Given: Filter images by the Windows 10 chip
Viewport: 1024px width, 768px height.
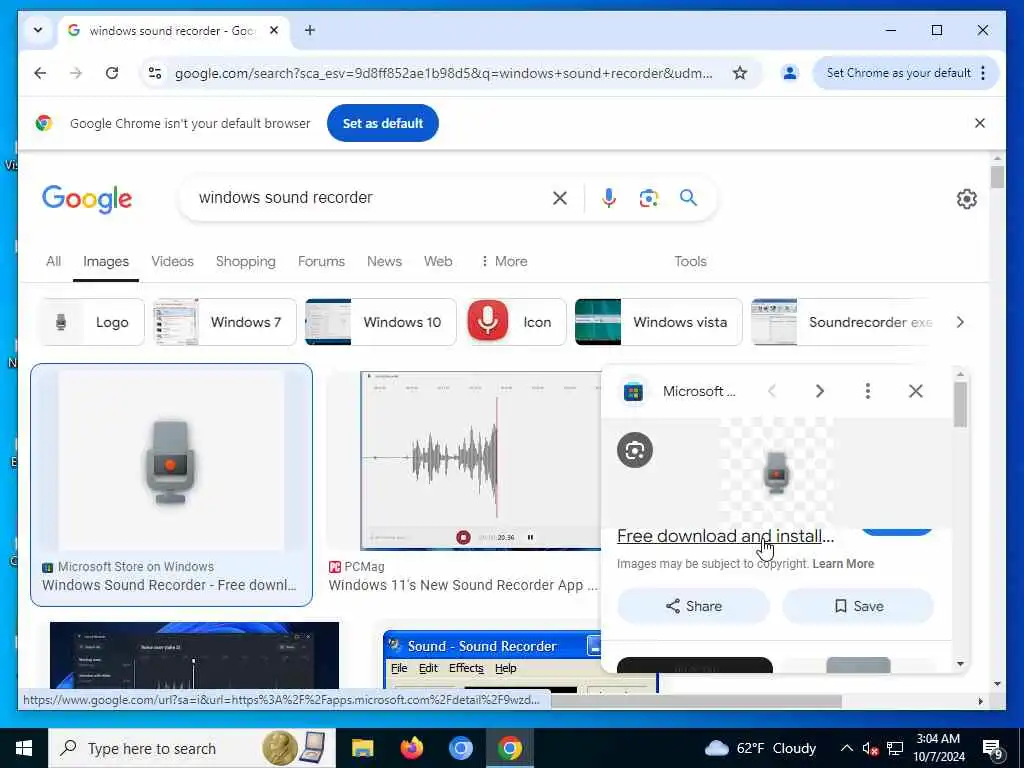Looking at the screenshot, I should tap(381, 322).
